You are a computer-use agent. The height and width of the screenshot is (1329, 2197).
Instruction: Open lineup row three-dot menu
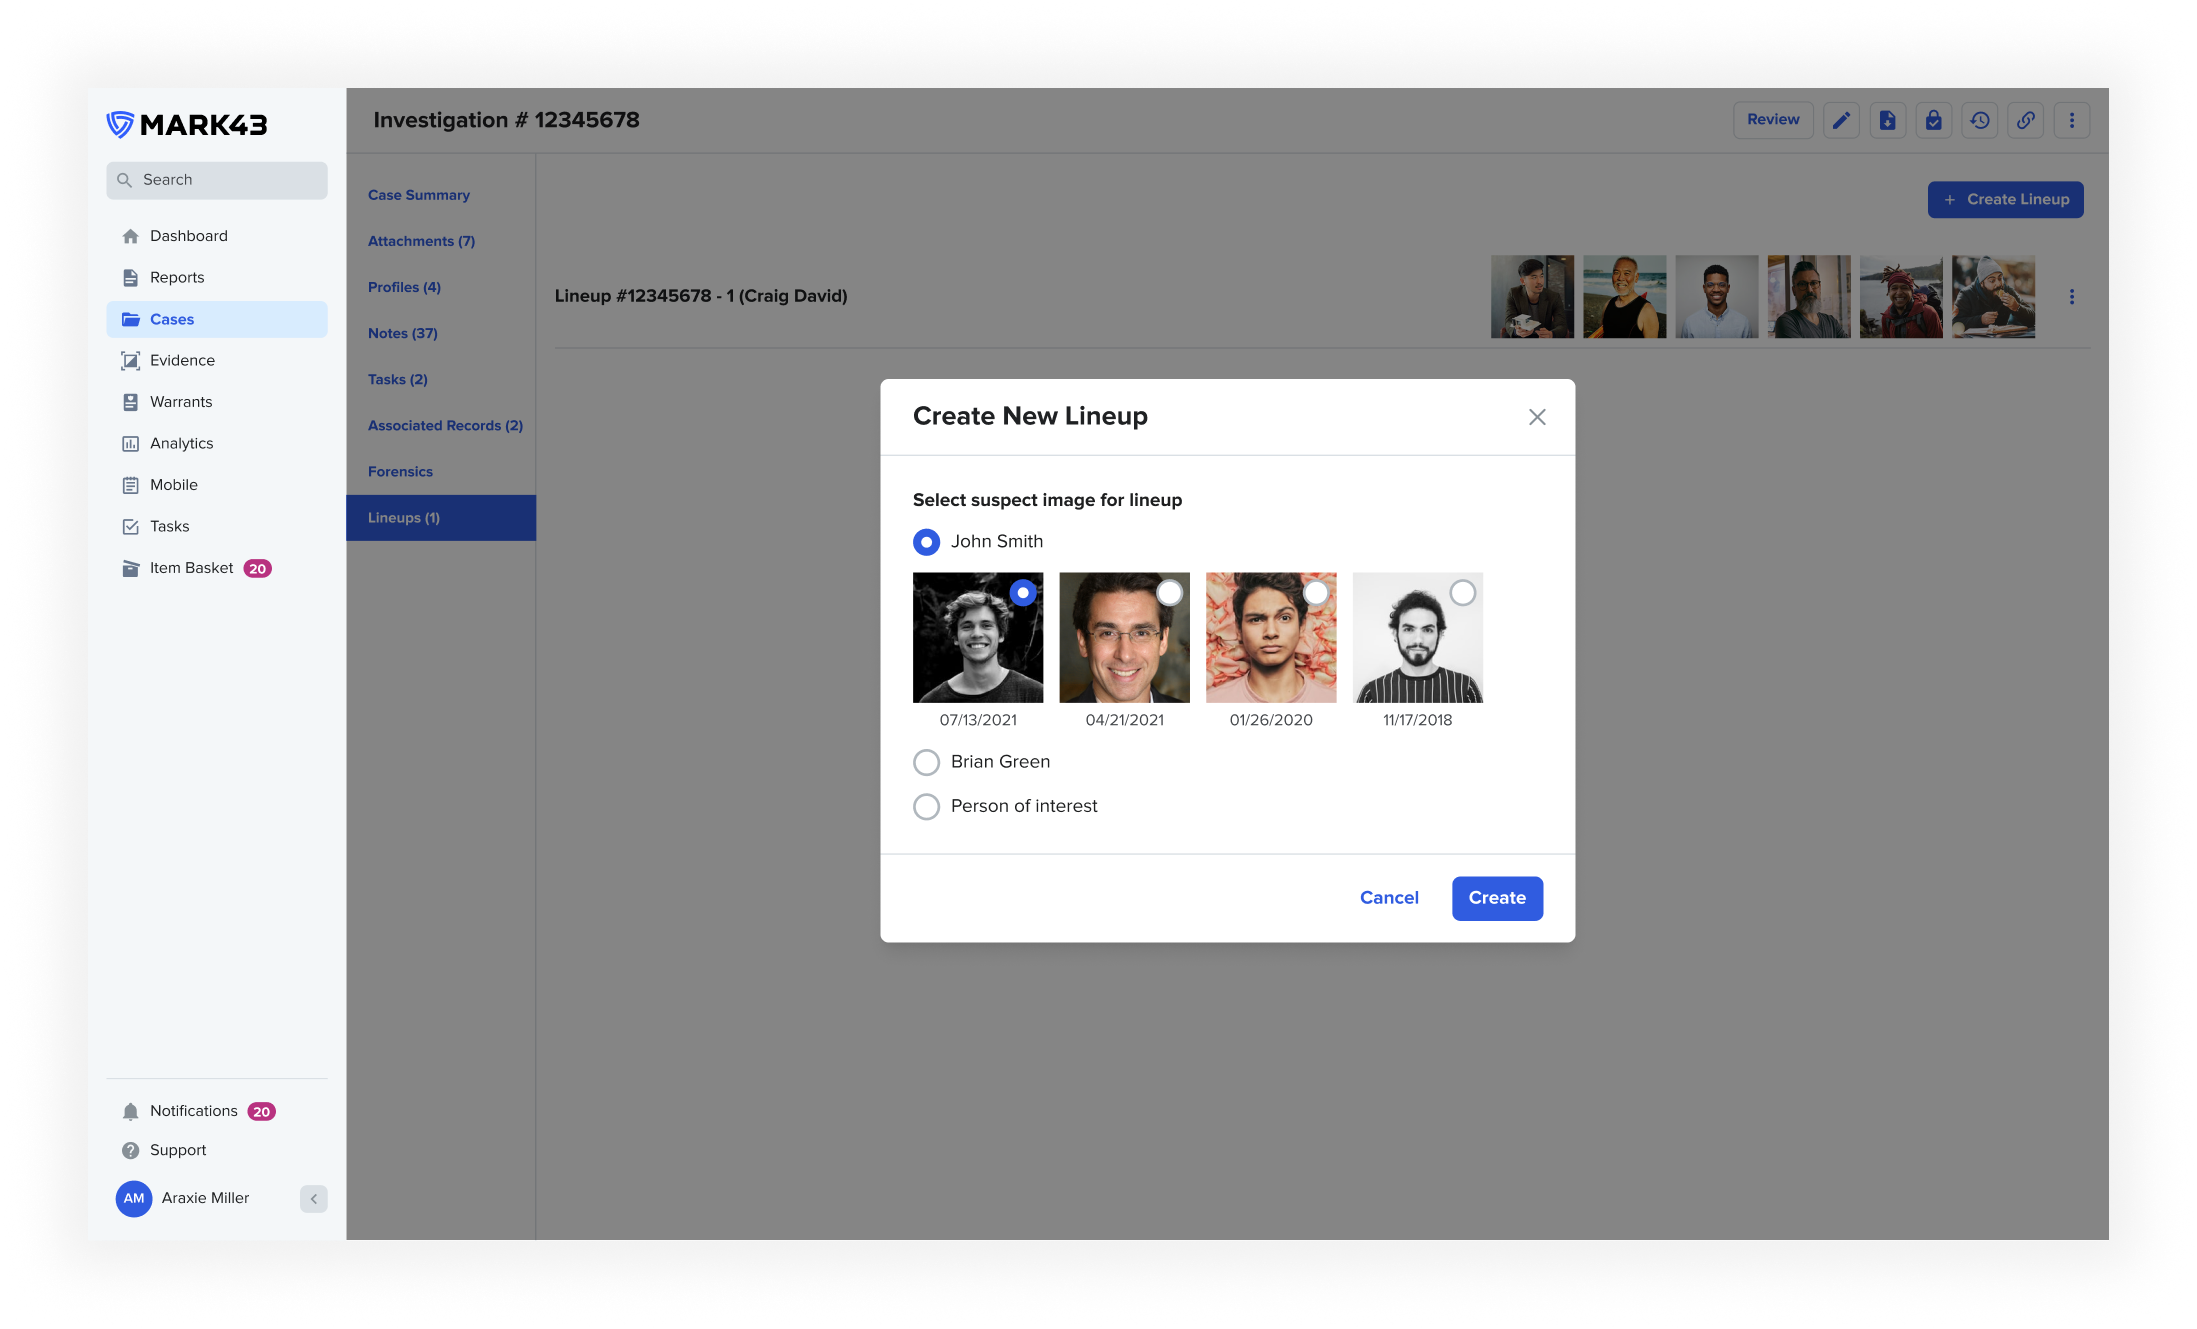coord(2071,297)
